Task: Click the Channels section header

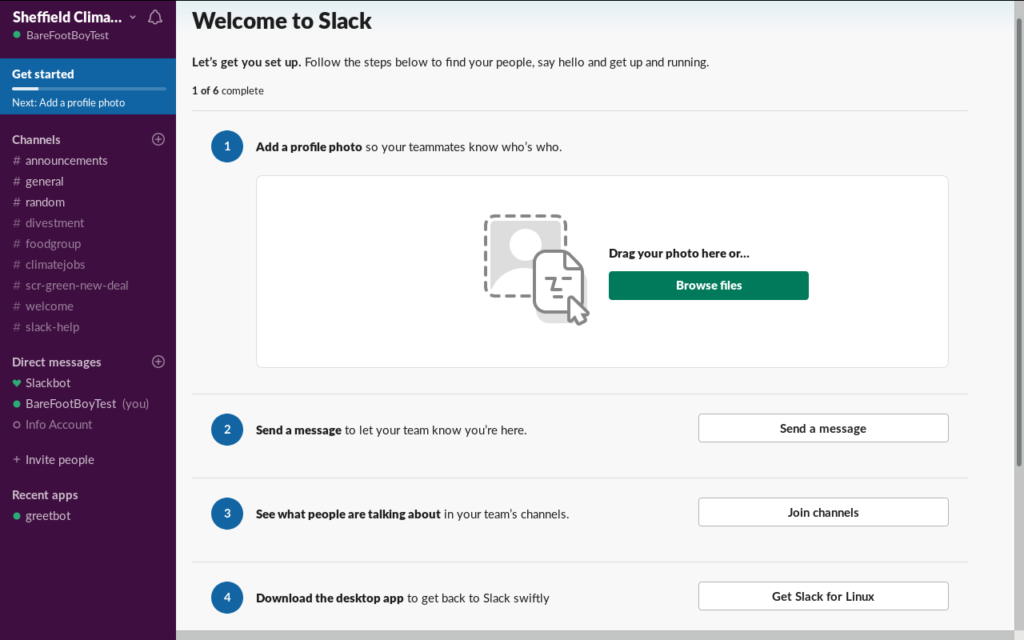Action: tap(36, 140)
